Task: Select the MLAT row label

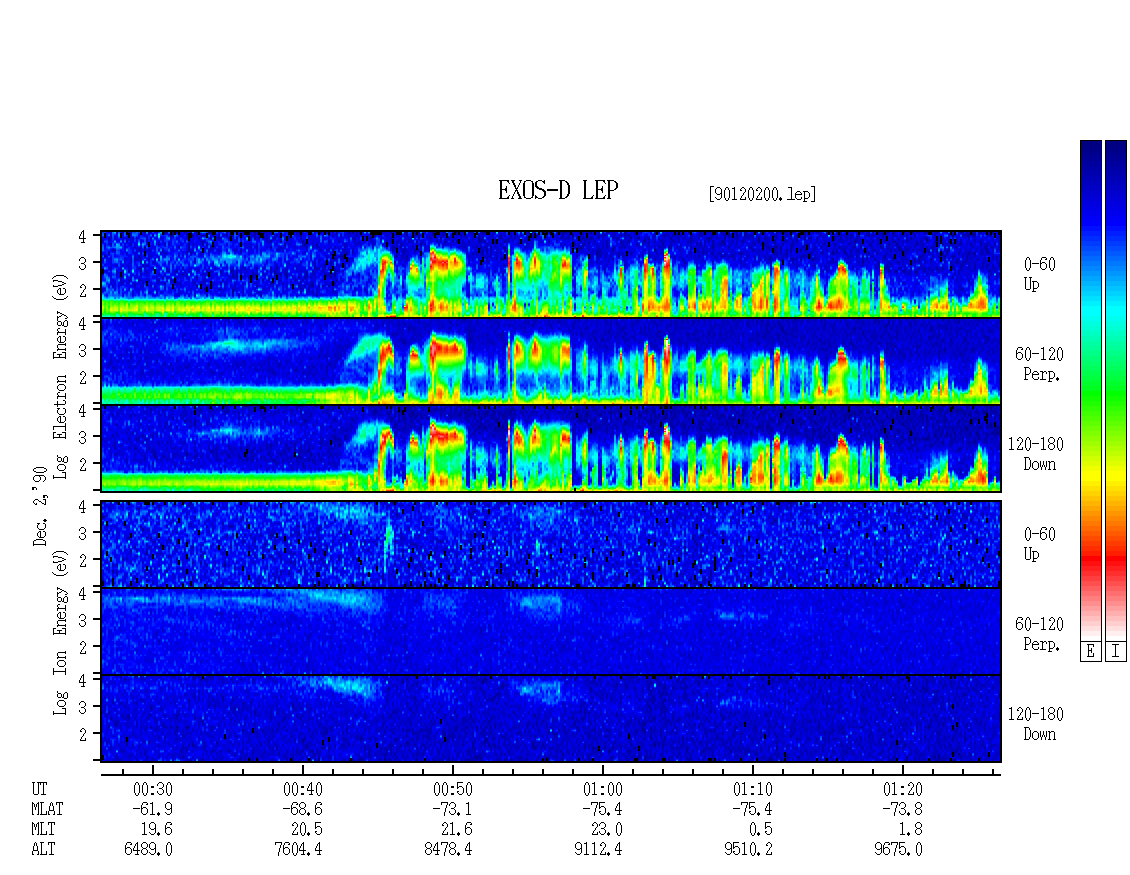Action: tap(47, 809)
